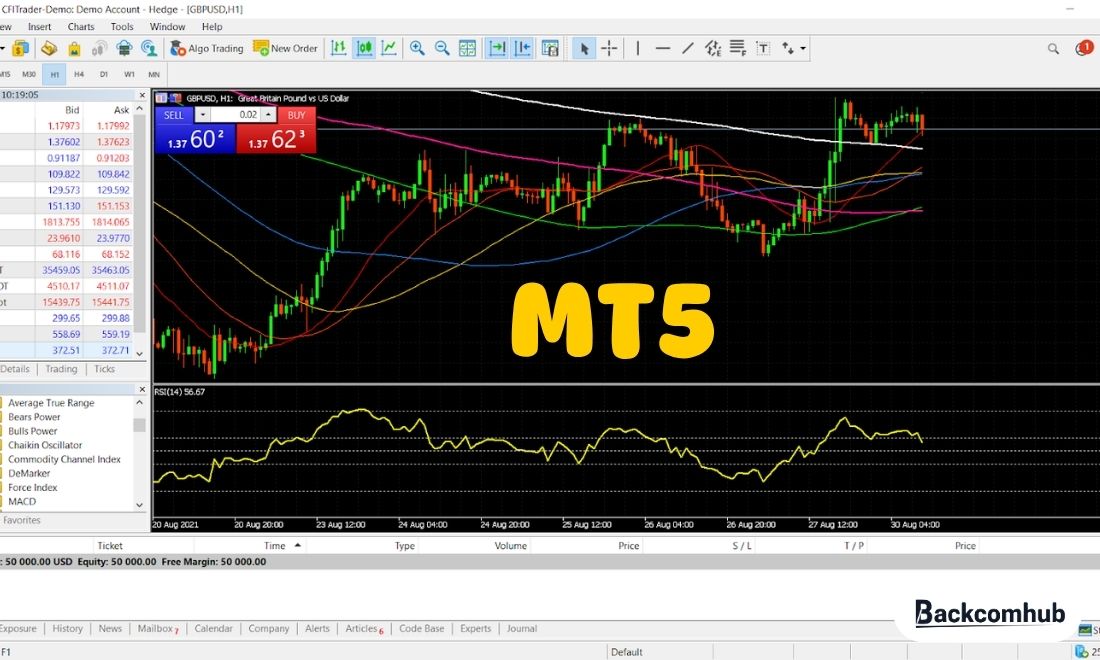
Task: Select the Fibonacci retracement tool
Action: pyautogui.click(x=737, y=48)
